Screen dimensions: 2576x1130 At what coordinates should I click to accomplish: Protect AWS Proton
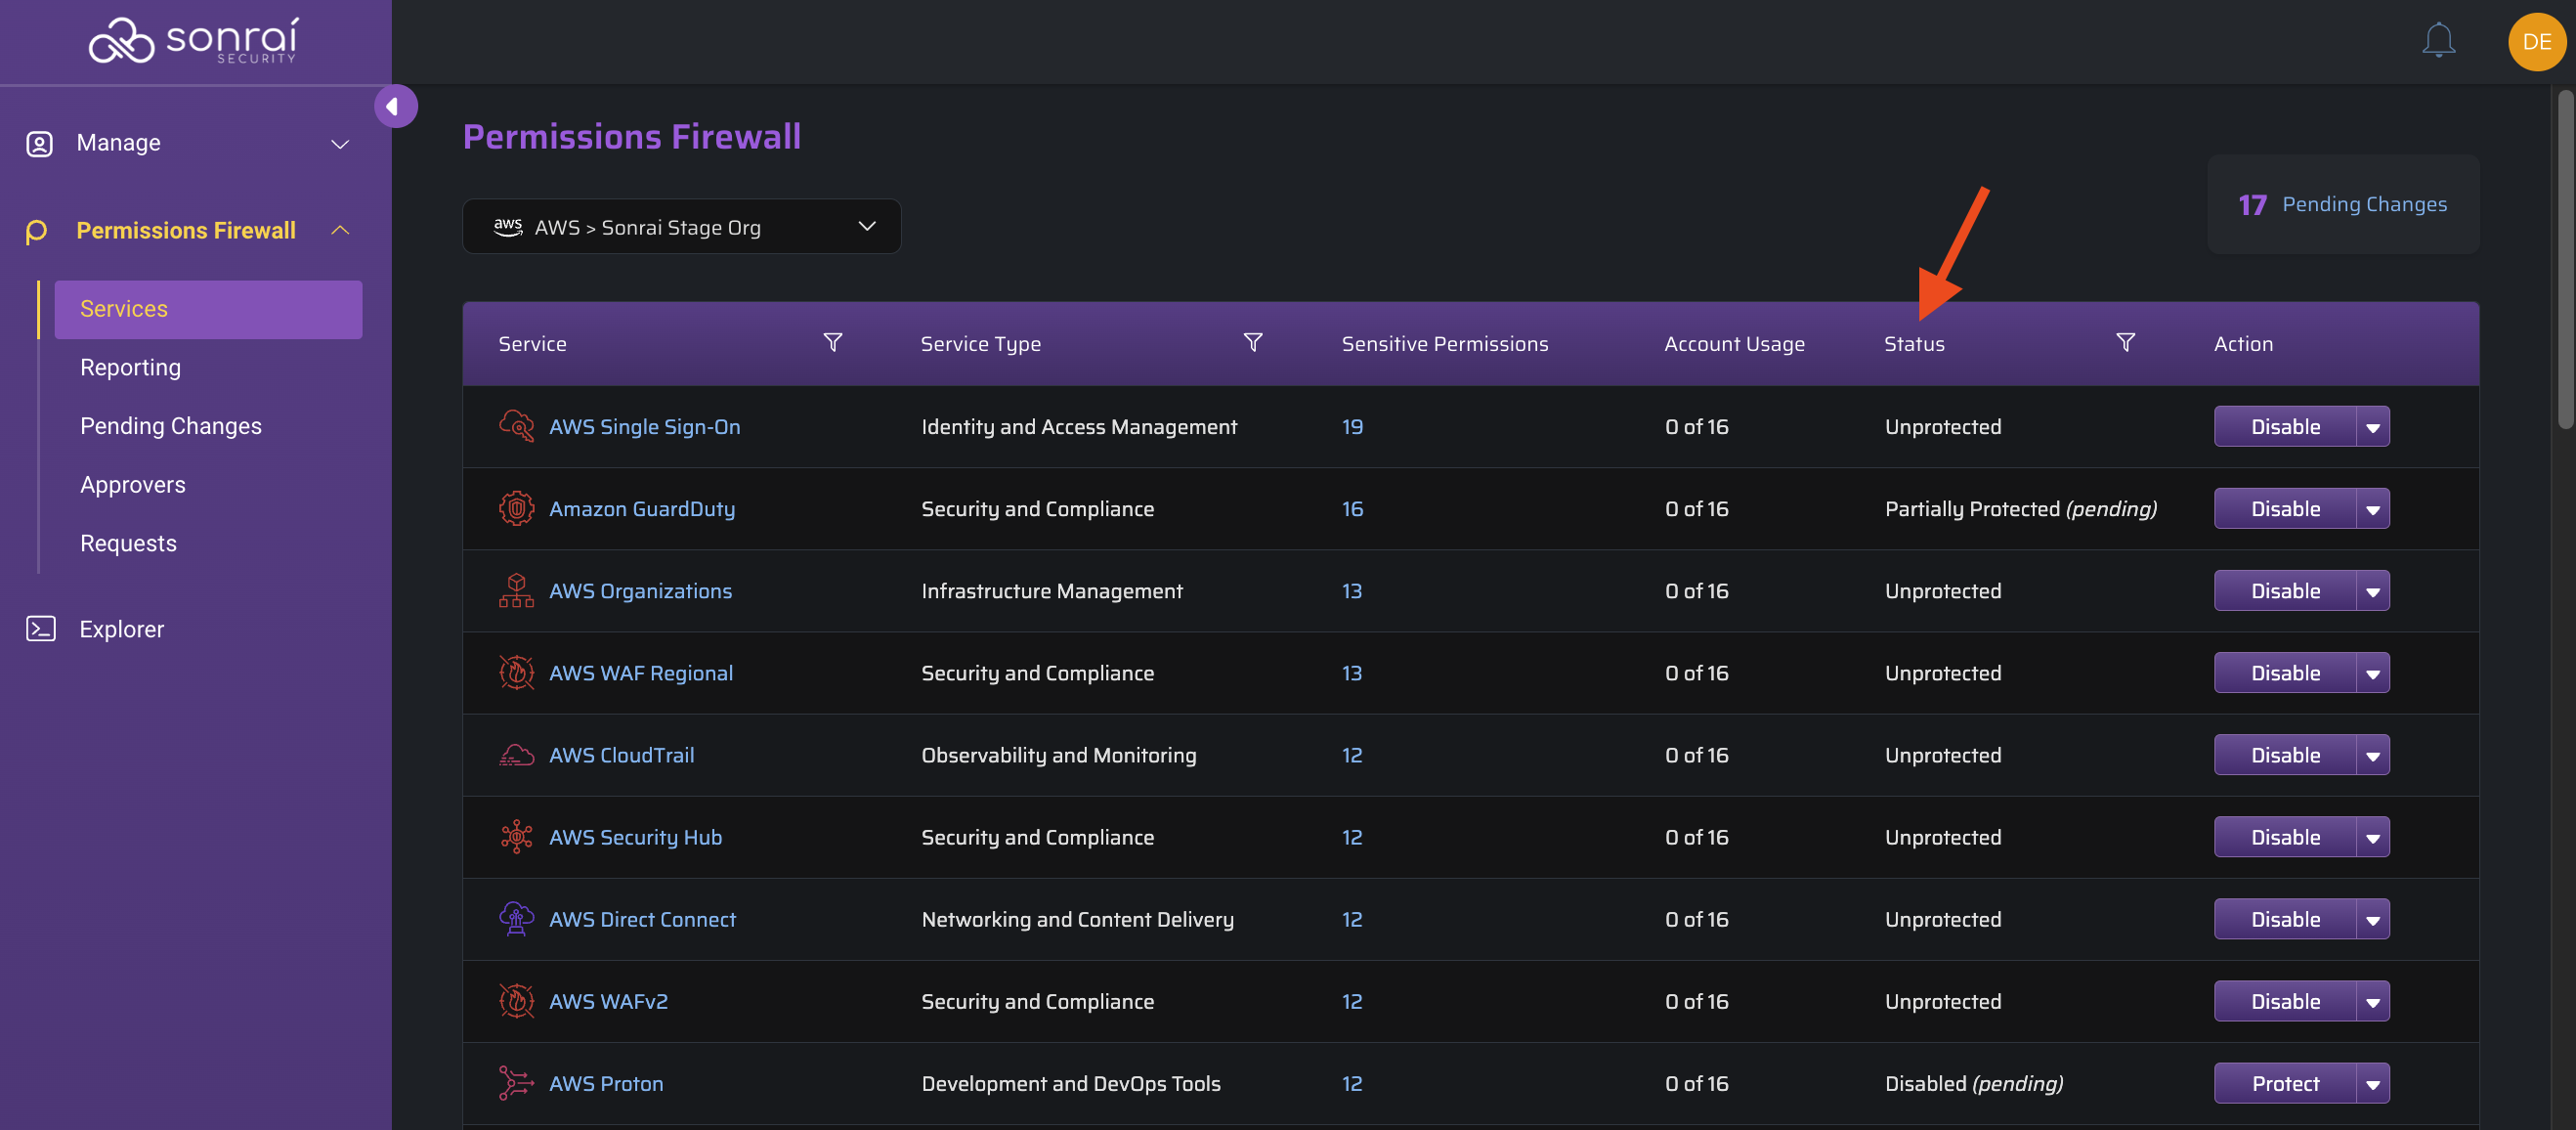2285,1083
